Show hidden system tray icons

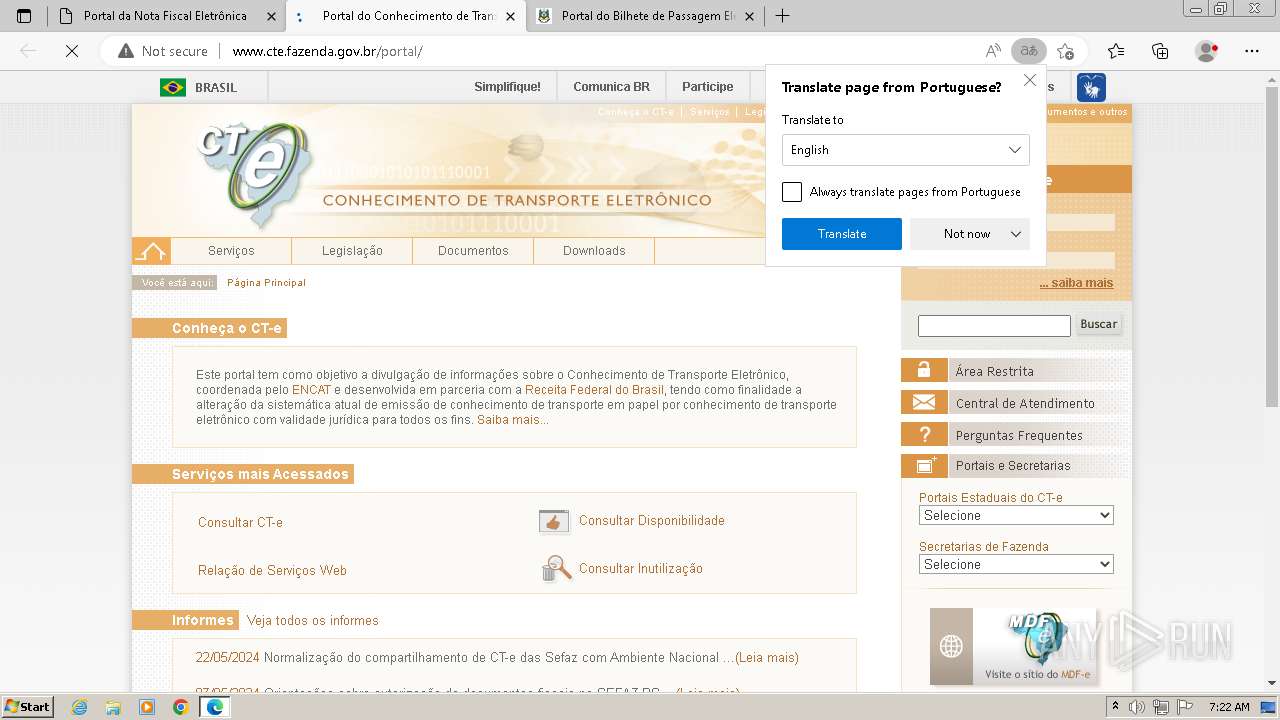(1115, 707)
